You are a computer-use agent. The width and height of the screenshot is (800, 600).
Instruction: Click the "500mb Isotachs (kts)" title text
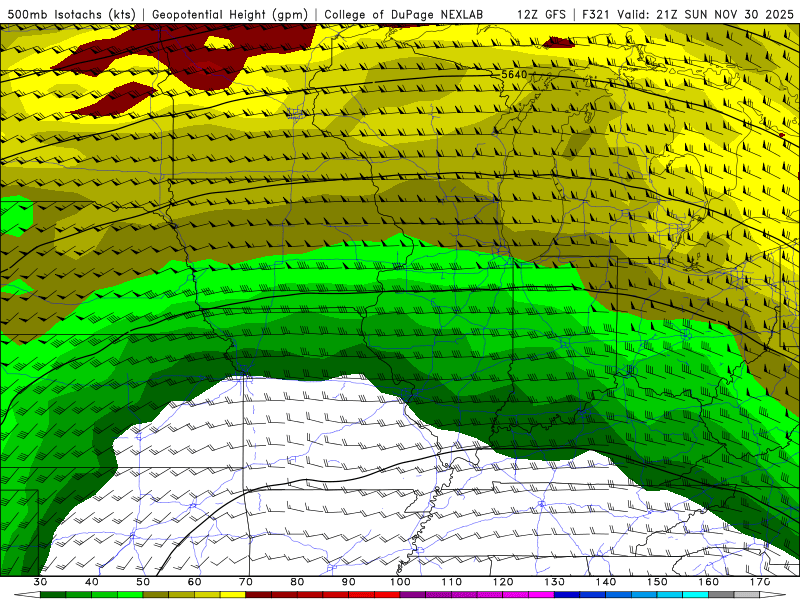click(x=71, y=15)
